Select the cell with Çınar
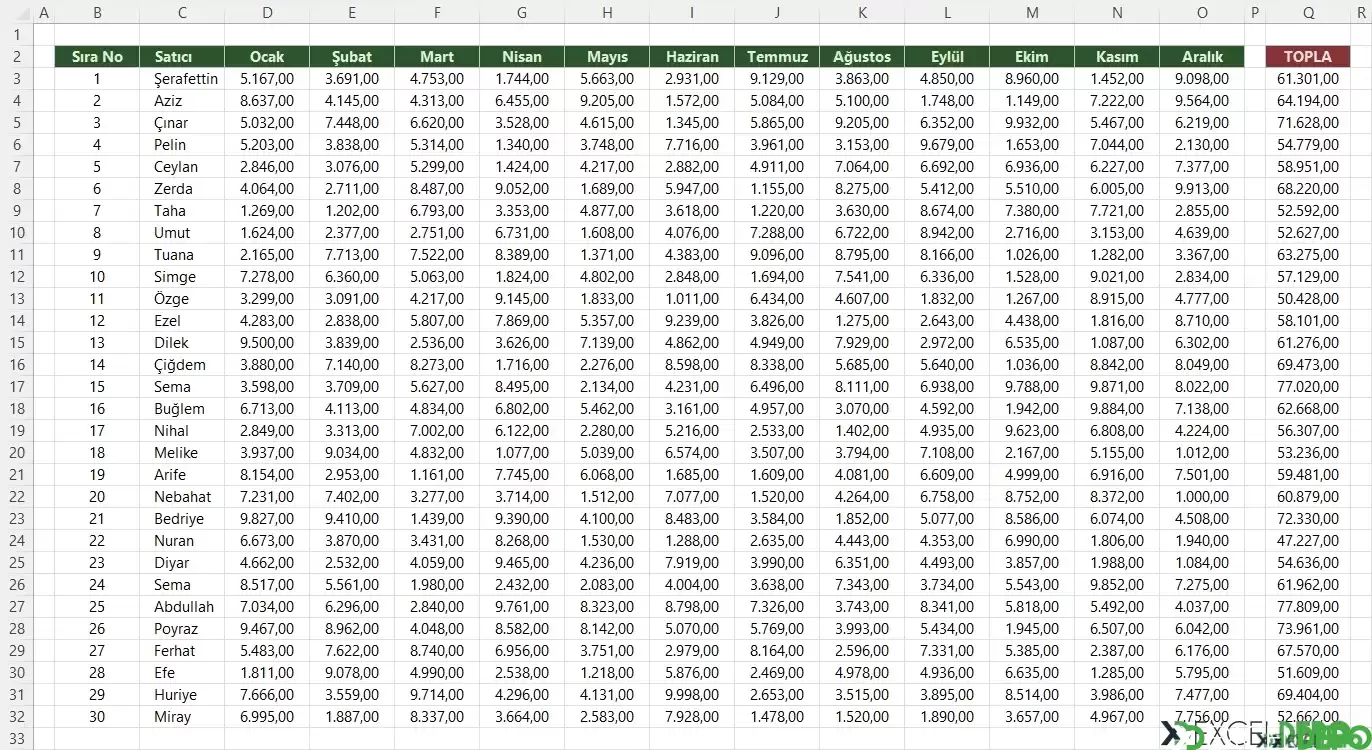The image size is (1372, 750). [182, 123]
